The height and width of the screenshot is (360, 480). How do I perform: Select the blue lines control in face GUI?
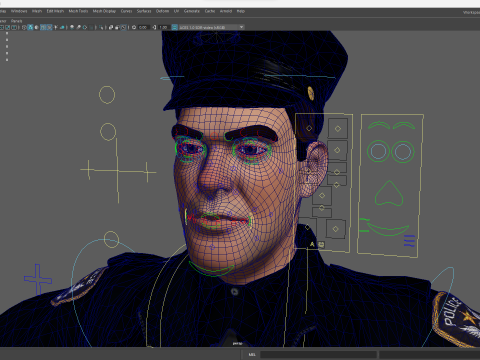tap(409, 241)
